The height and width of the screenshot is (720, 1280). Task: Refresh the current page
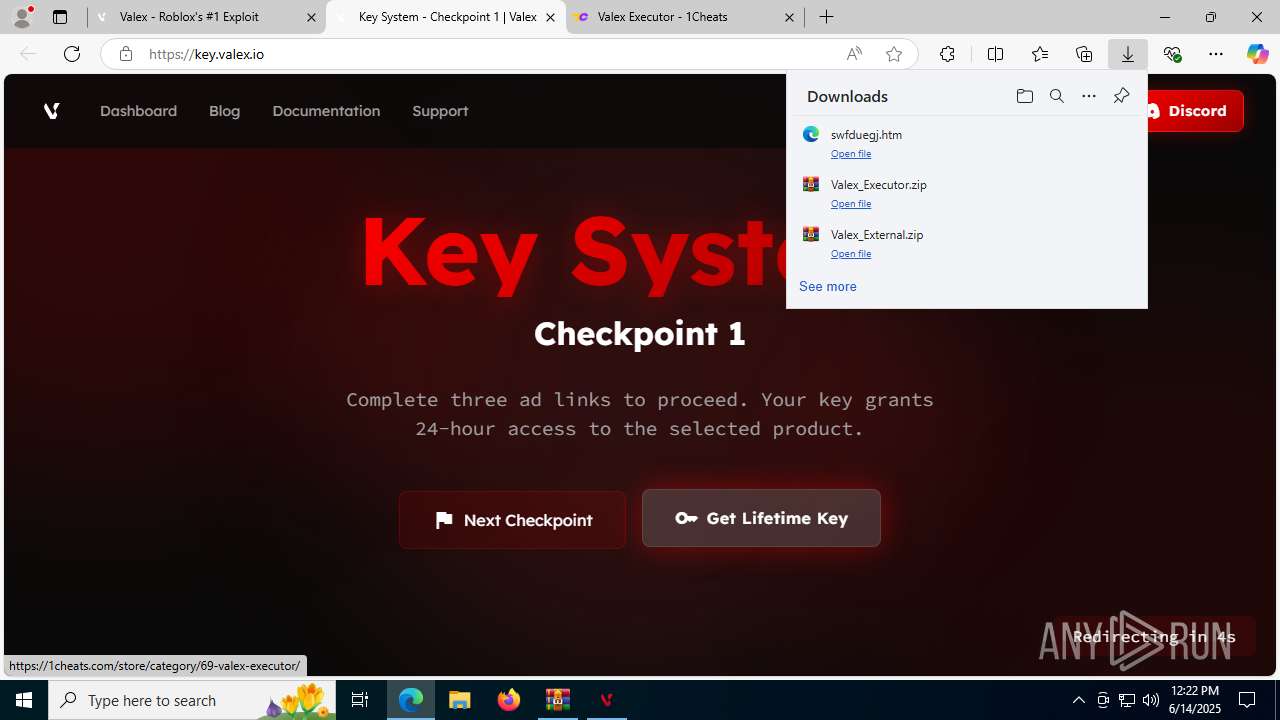(x=72, y=54)
